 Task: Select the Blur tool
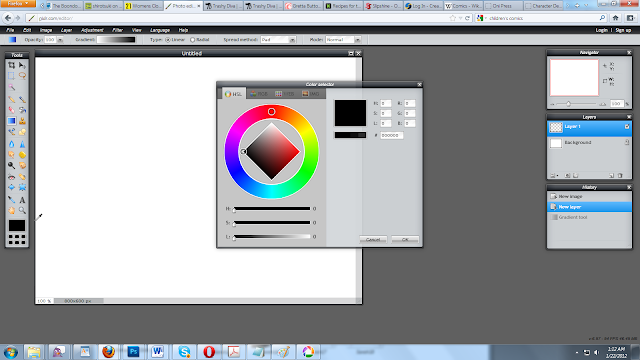click(11, 144)
